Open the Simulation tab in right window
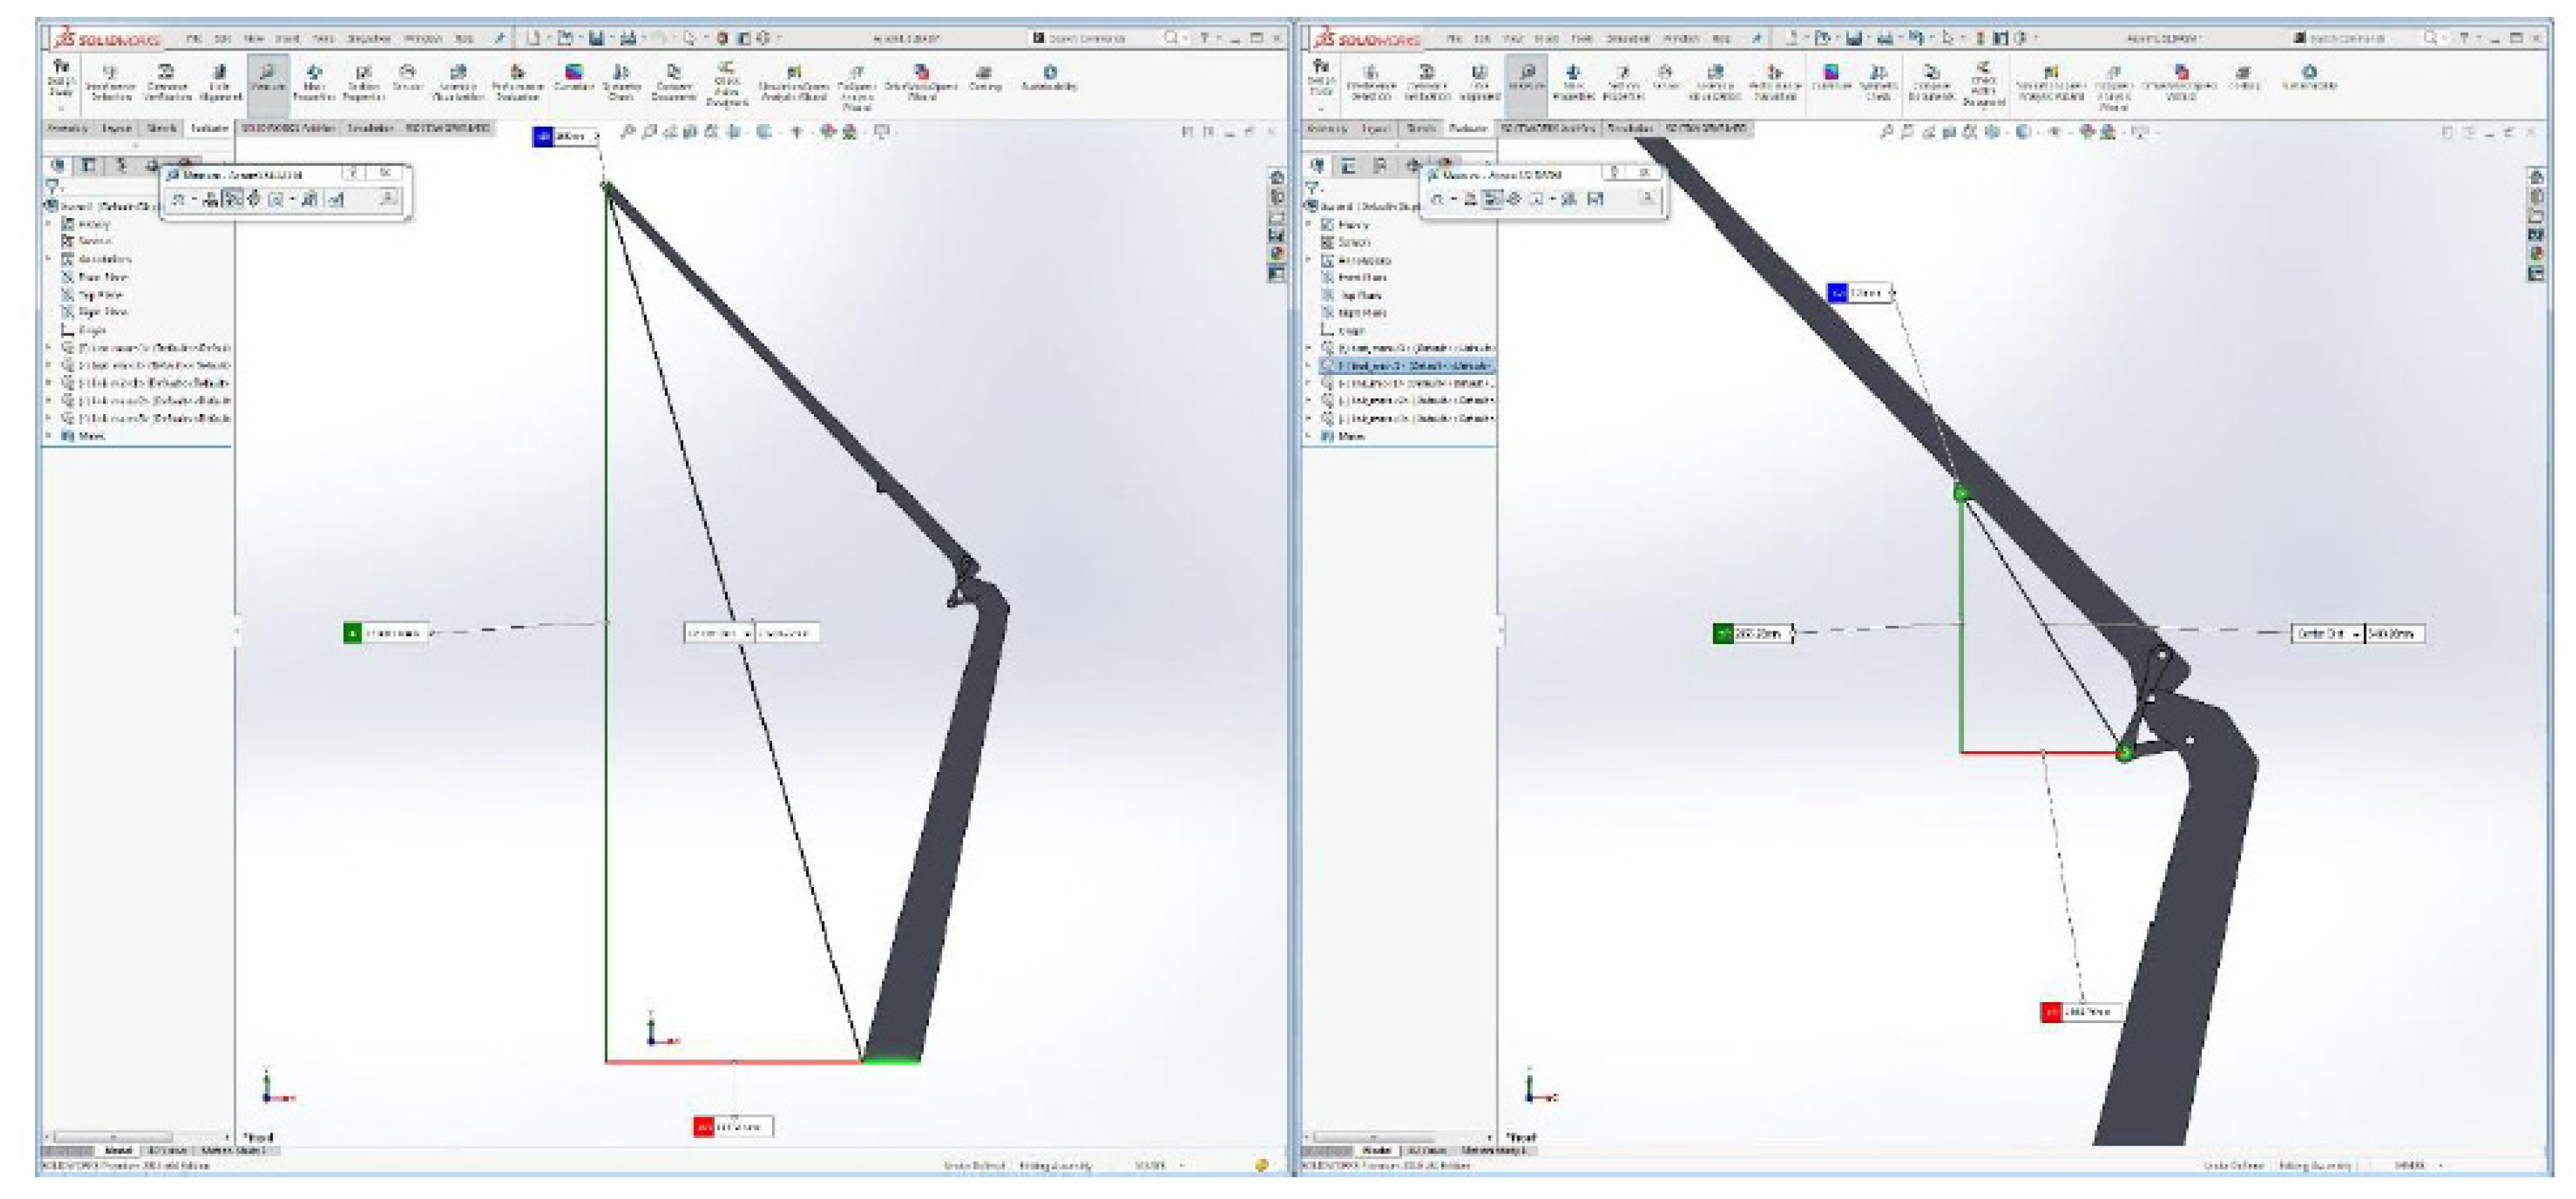Image resolution: width=2576 pixels, height=1199 pixels. (x=1630, y=128)
